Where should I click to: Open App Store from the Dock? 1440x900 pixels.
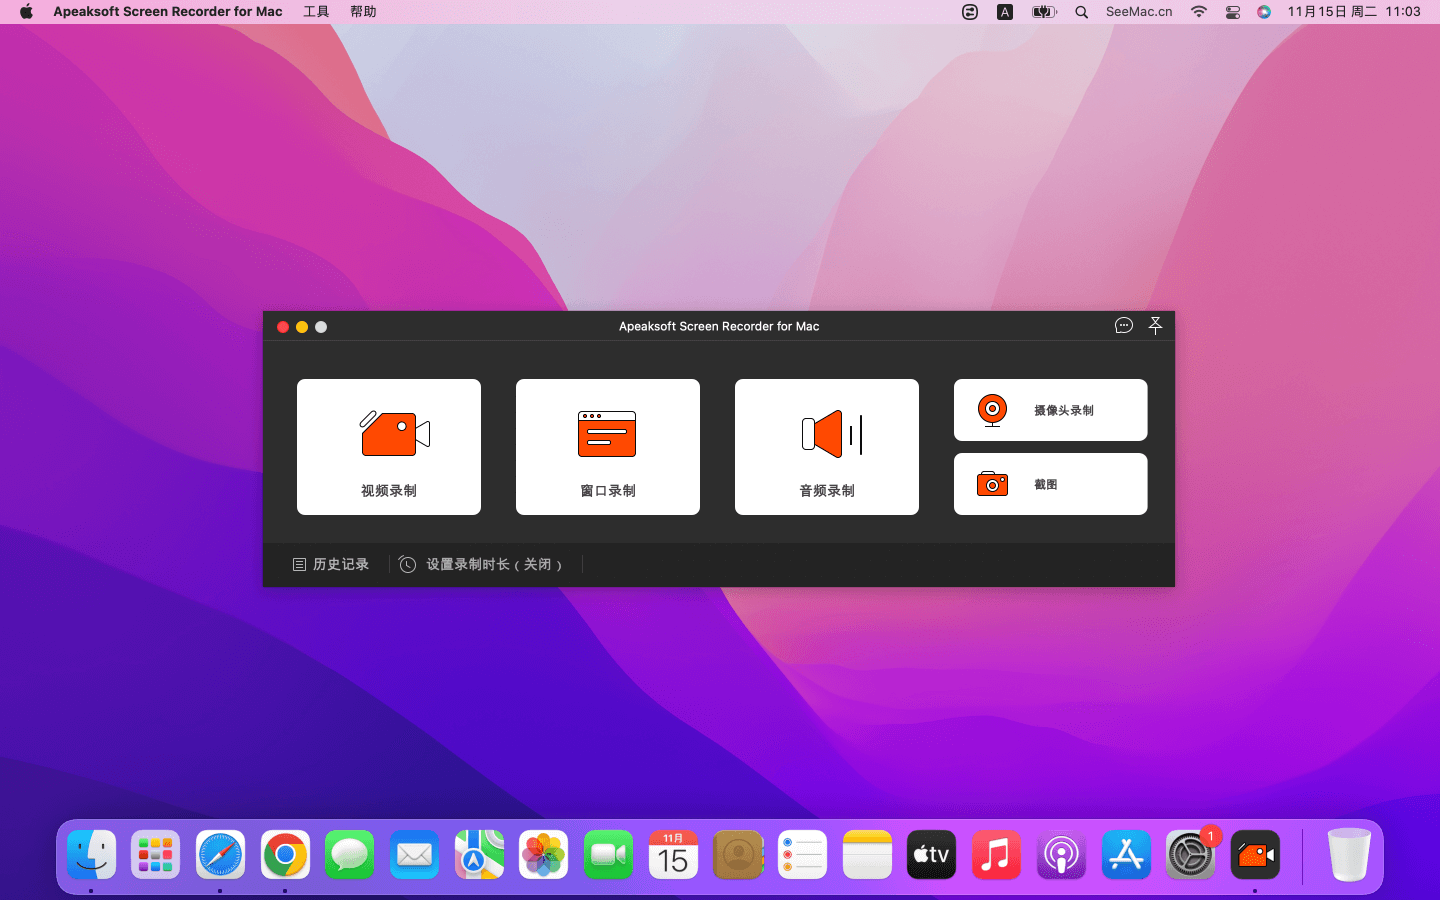point(1126,855)
